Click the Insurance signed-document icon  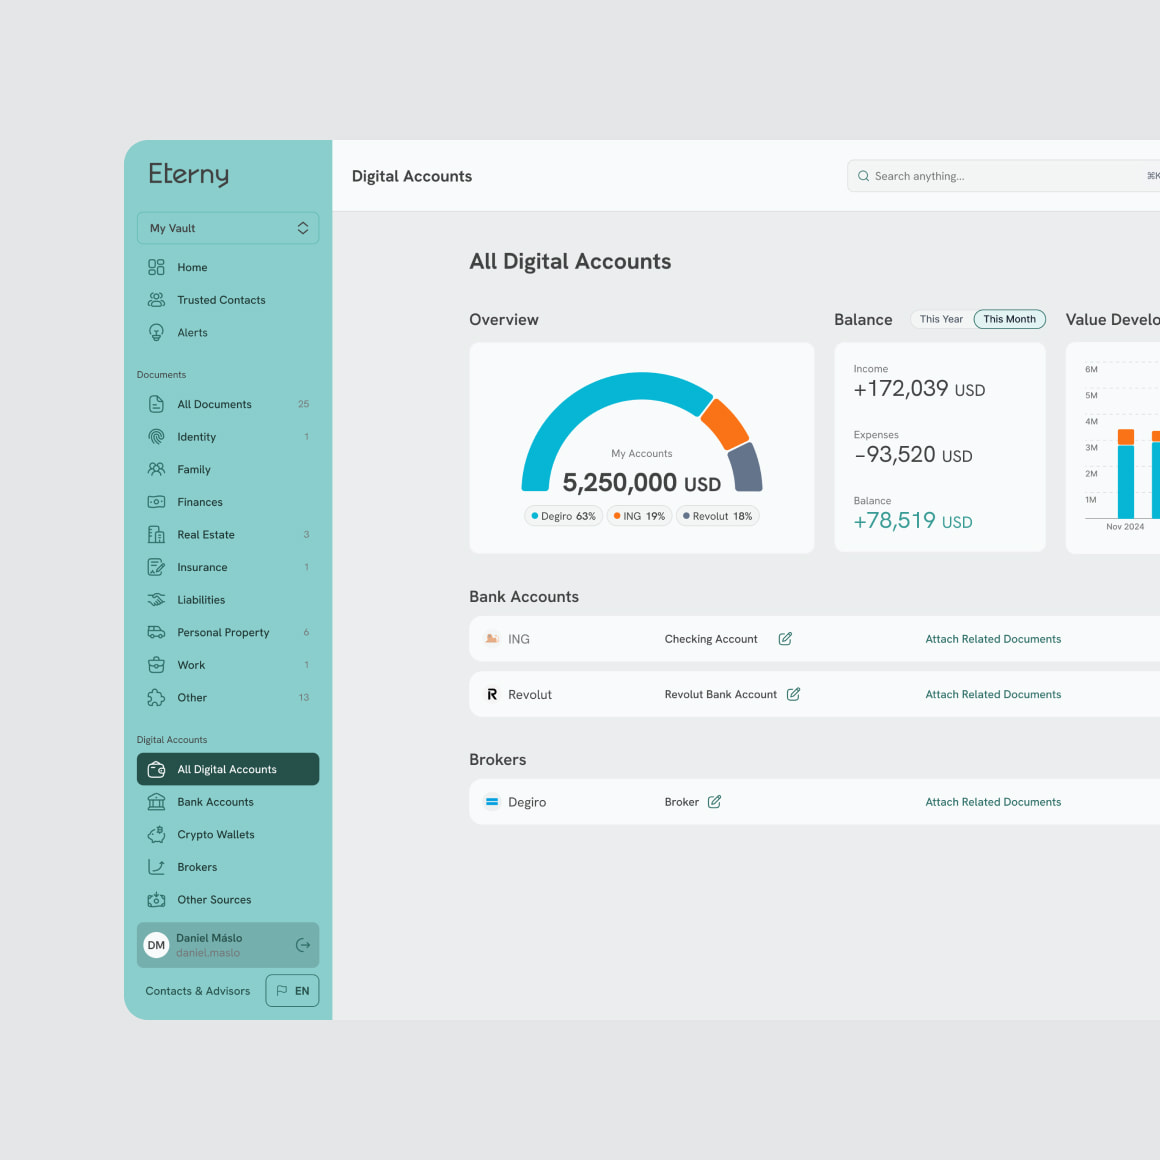(x=156, y=567)
